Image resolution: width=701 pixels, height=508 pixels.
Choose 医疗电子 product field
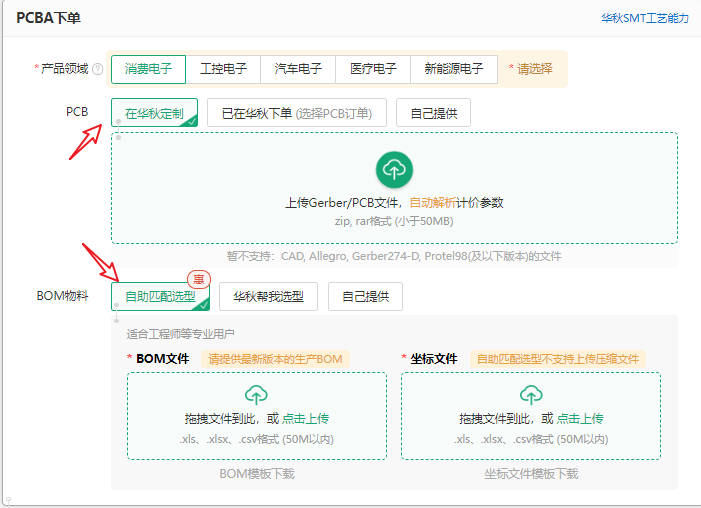[373, 69]
